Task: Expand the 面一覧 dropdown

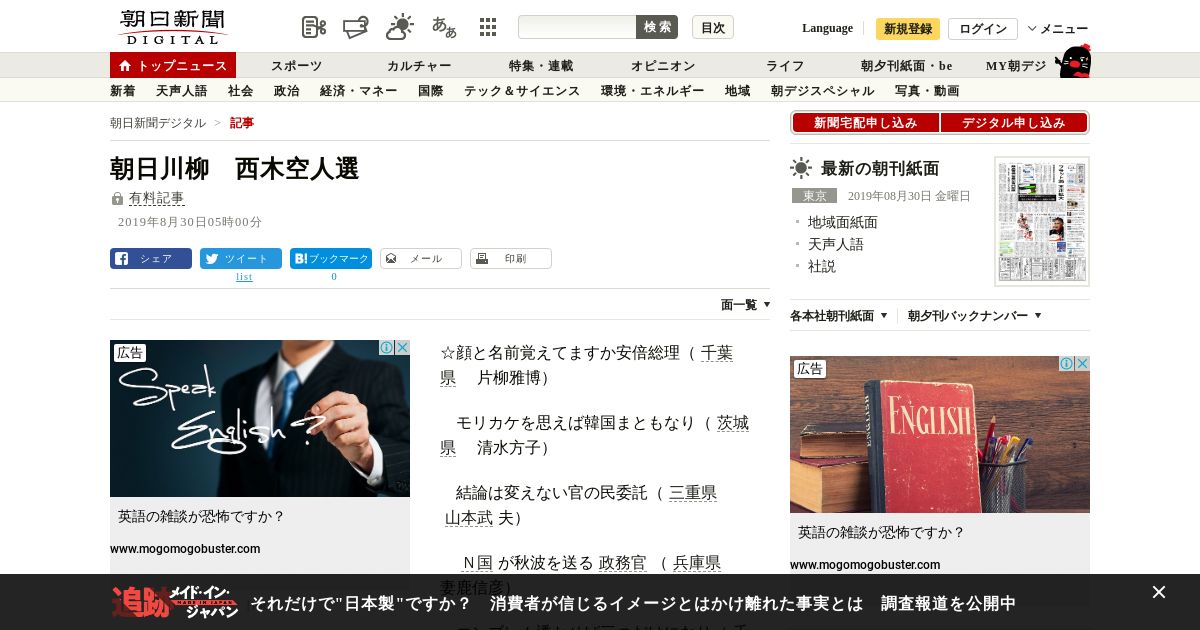Action: click(x=746, y=305)
